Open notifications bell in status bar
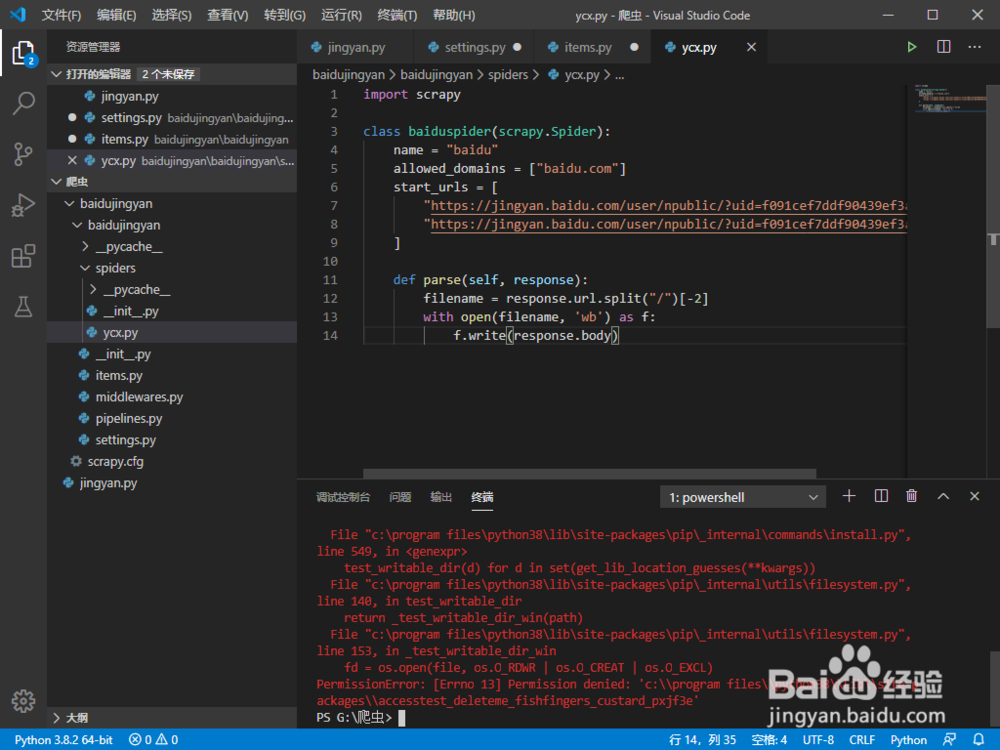 point(979,740)
